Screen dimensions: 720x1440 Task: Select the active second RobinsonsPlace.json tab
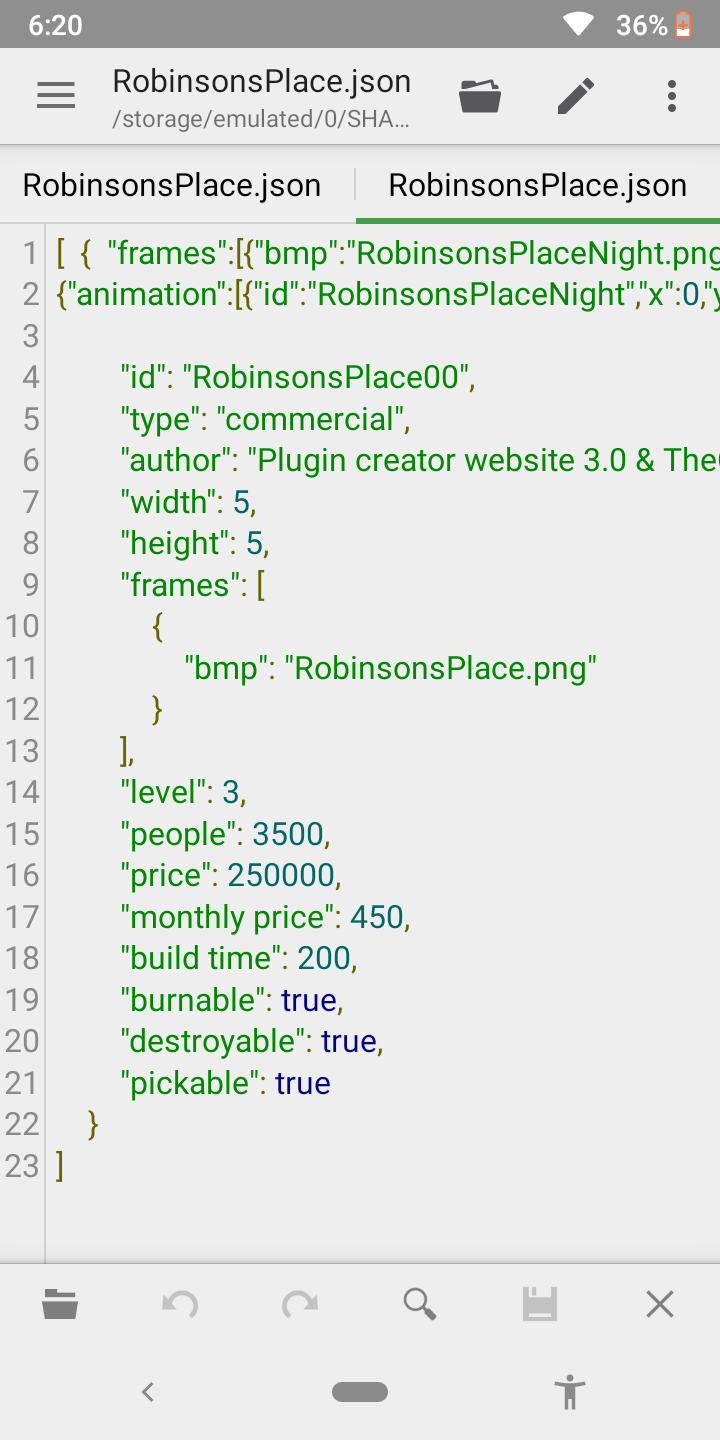tap(538, 185)
